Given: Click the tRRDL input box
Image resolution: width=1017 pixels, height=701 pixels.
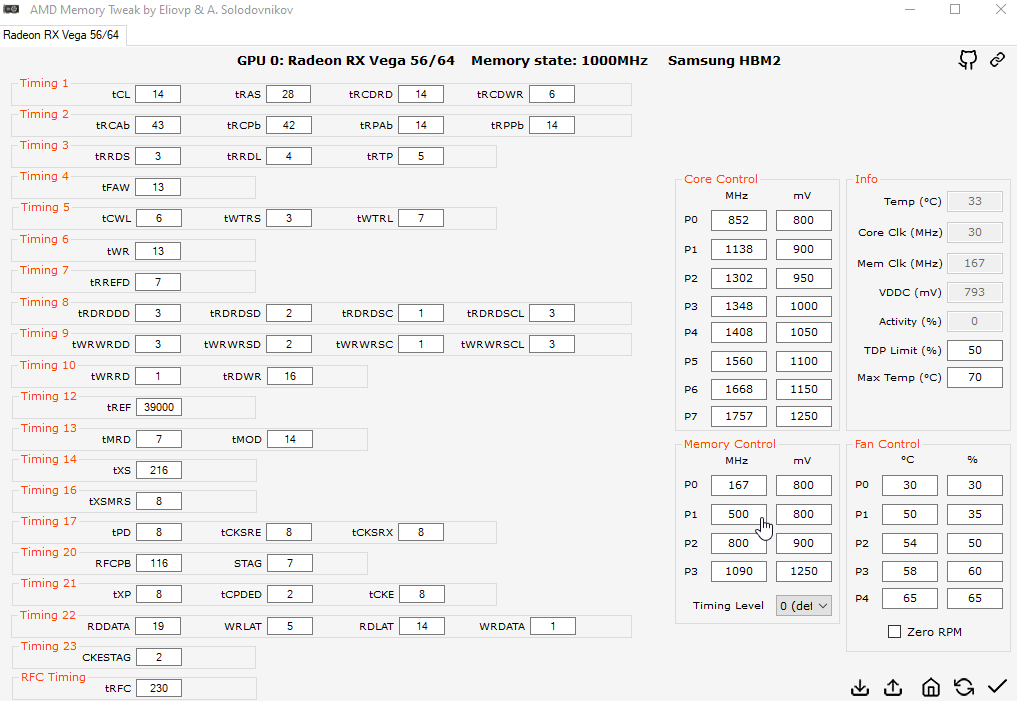Looking at the screenshot, I should tap(289, 156).
